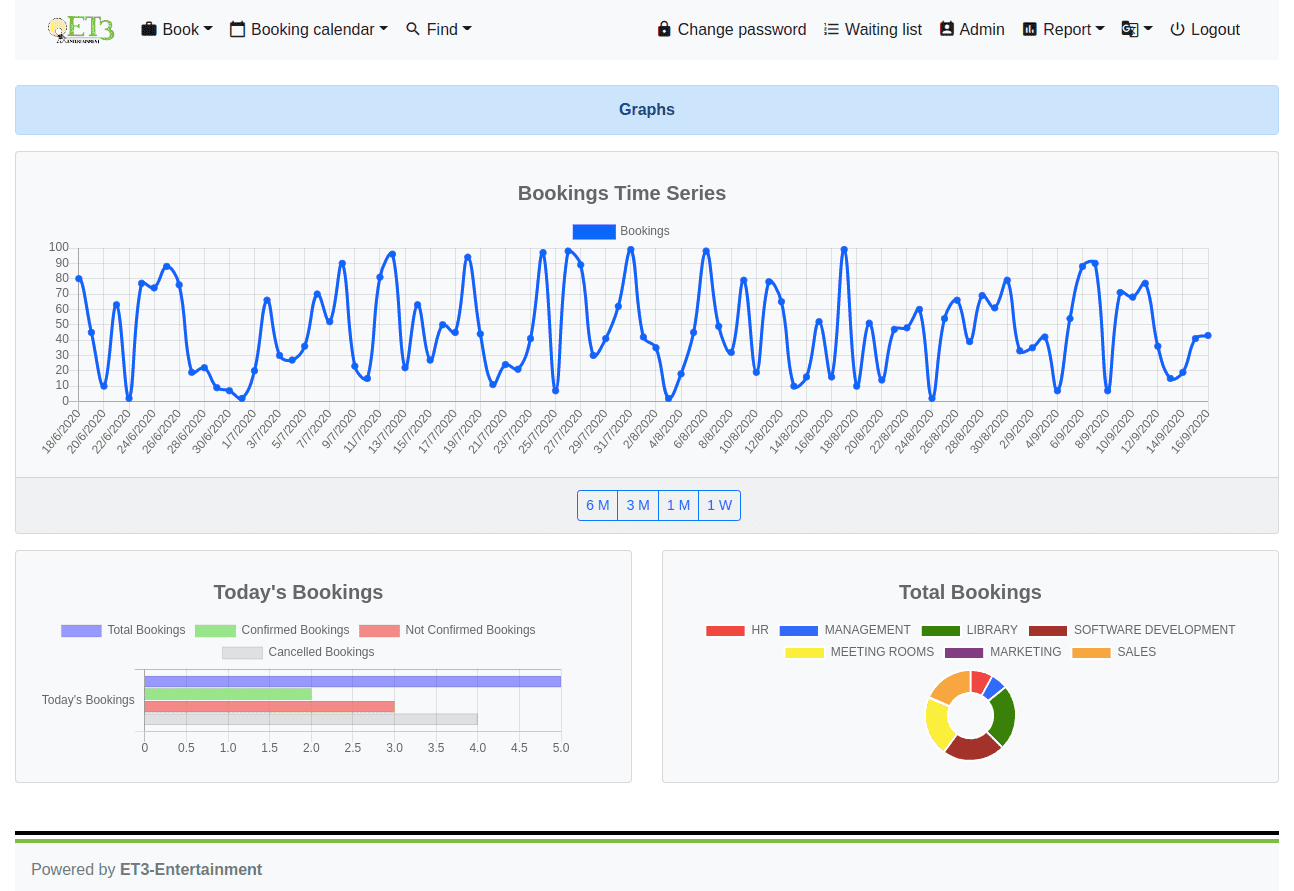1294x891 pixels.
Task: Click the MANAGEMENT blue legend swatch
Action: (x=799, y=630)
